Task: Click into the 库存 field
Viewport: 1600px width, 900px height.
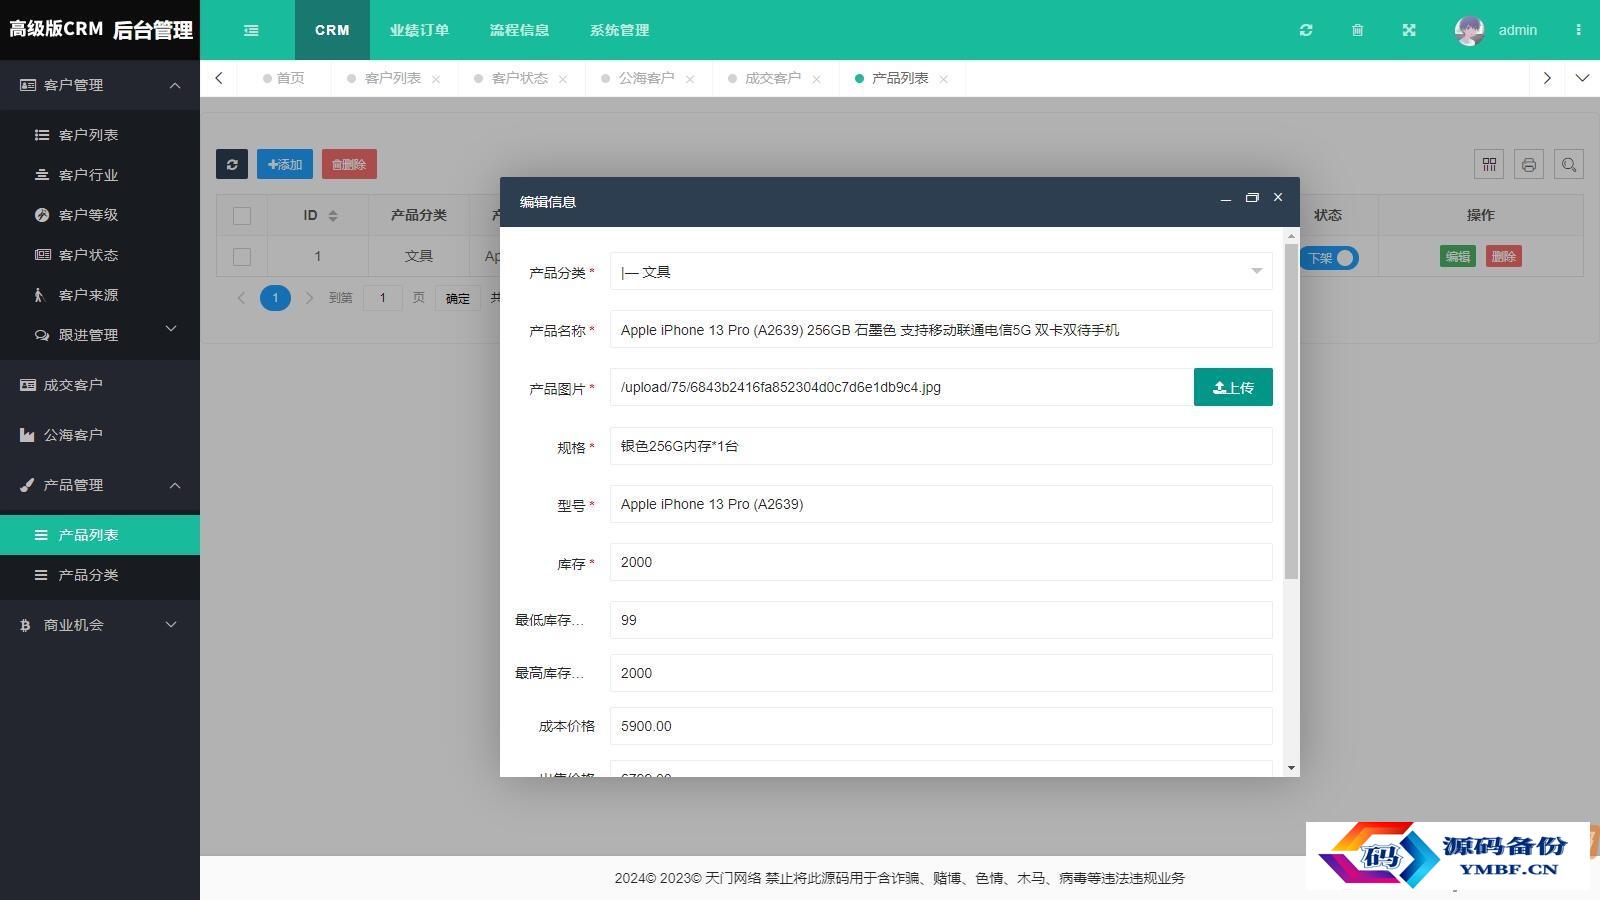Action: [941, 562]
